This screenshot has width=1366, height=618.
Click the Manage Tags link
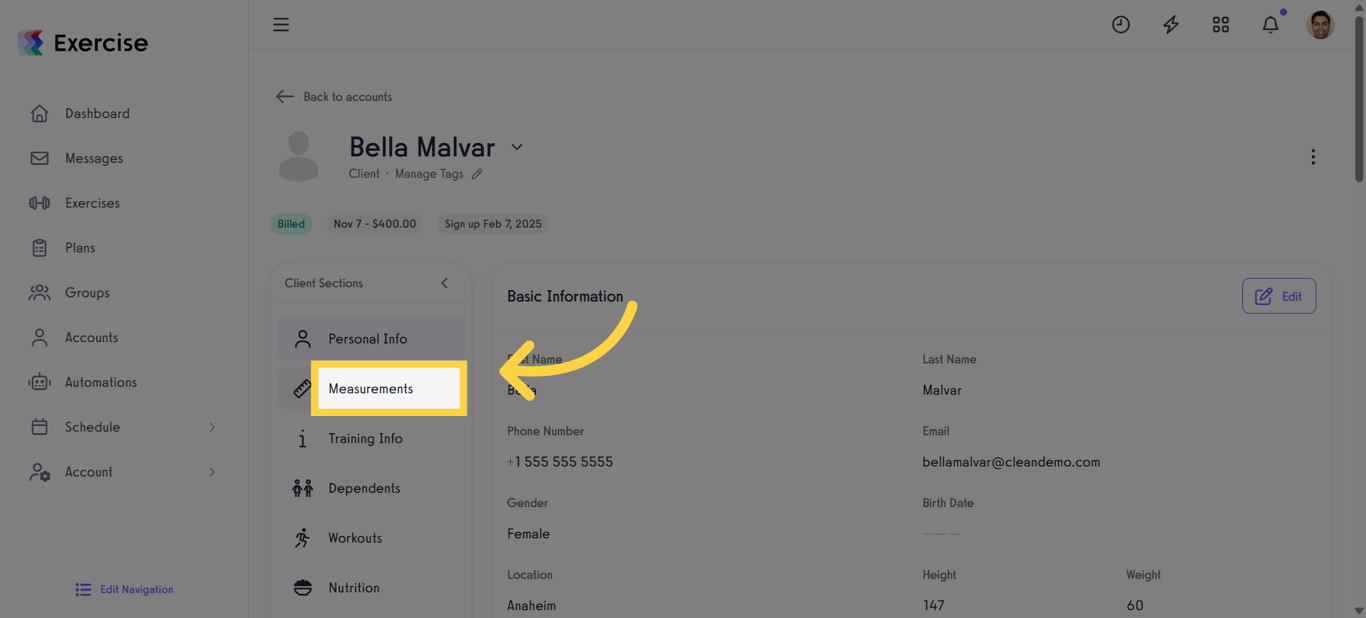tap(429, 174)
